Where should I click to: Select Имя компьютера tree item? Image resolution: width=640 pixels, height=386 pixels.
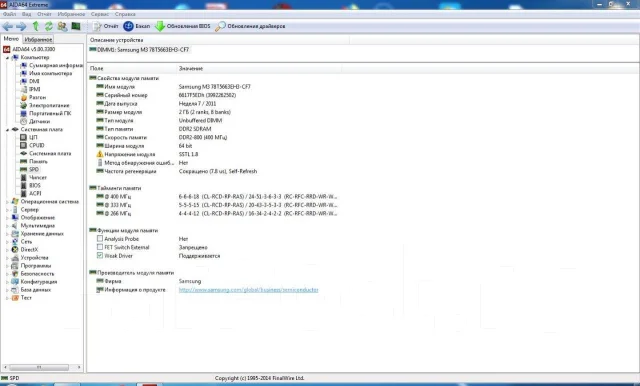tap(51, 73)
